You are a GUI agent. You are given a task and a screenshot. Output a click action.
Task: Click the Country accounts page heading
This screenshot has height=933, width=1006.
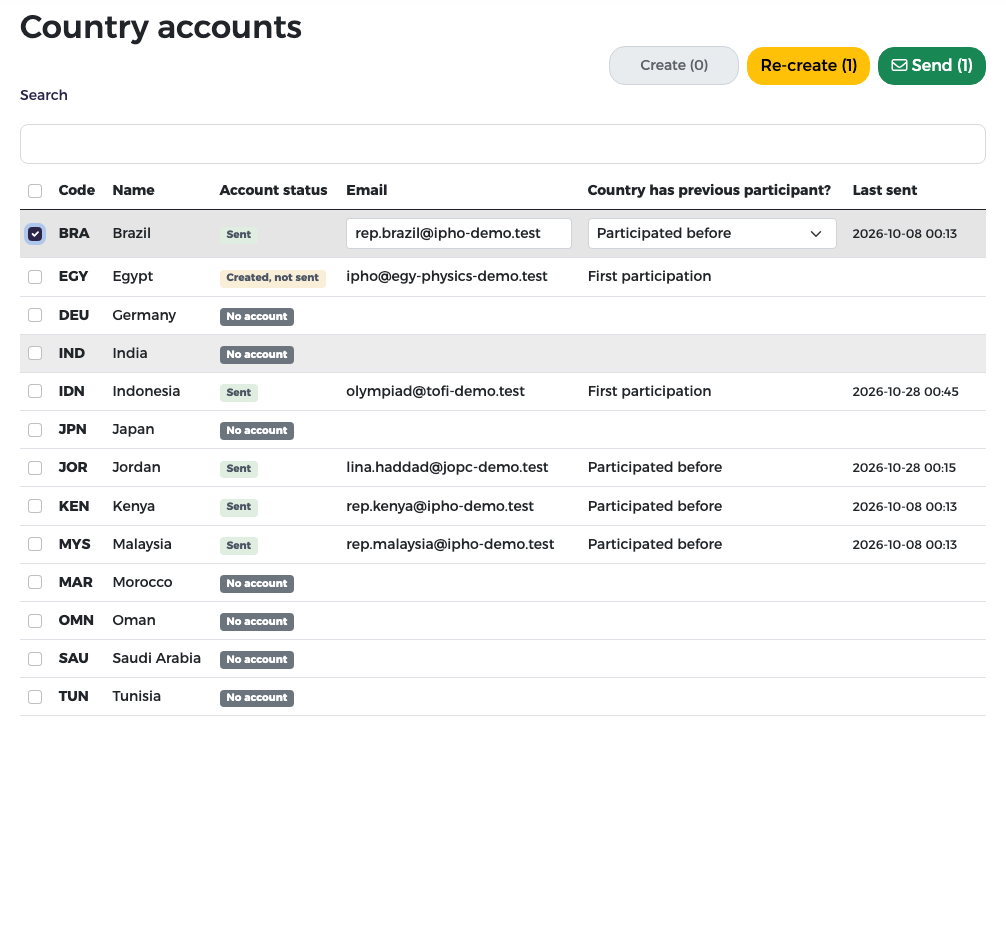(x=160, y=27)
